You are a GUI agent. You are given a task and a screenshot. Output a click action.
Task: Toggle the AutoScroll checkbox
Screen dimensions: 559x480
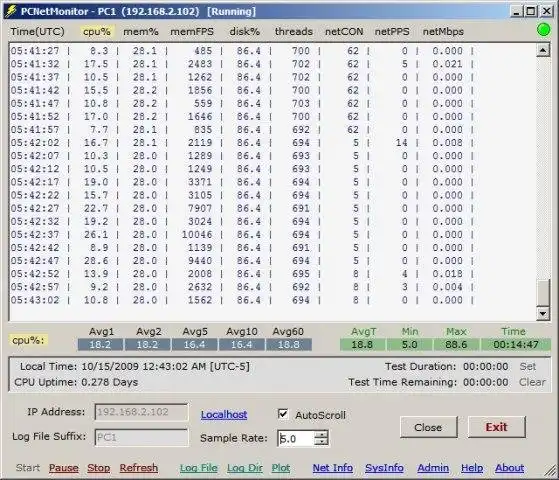coord(283,414)
